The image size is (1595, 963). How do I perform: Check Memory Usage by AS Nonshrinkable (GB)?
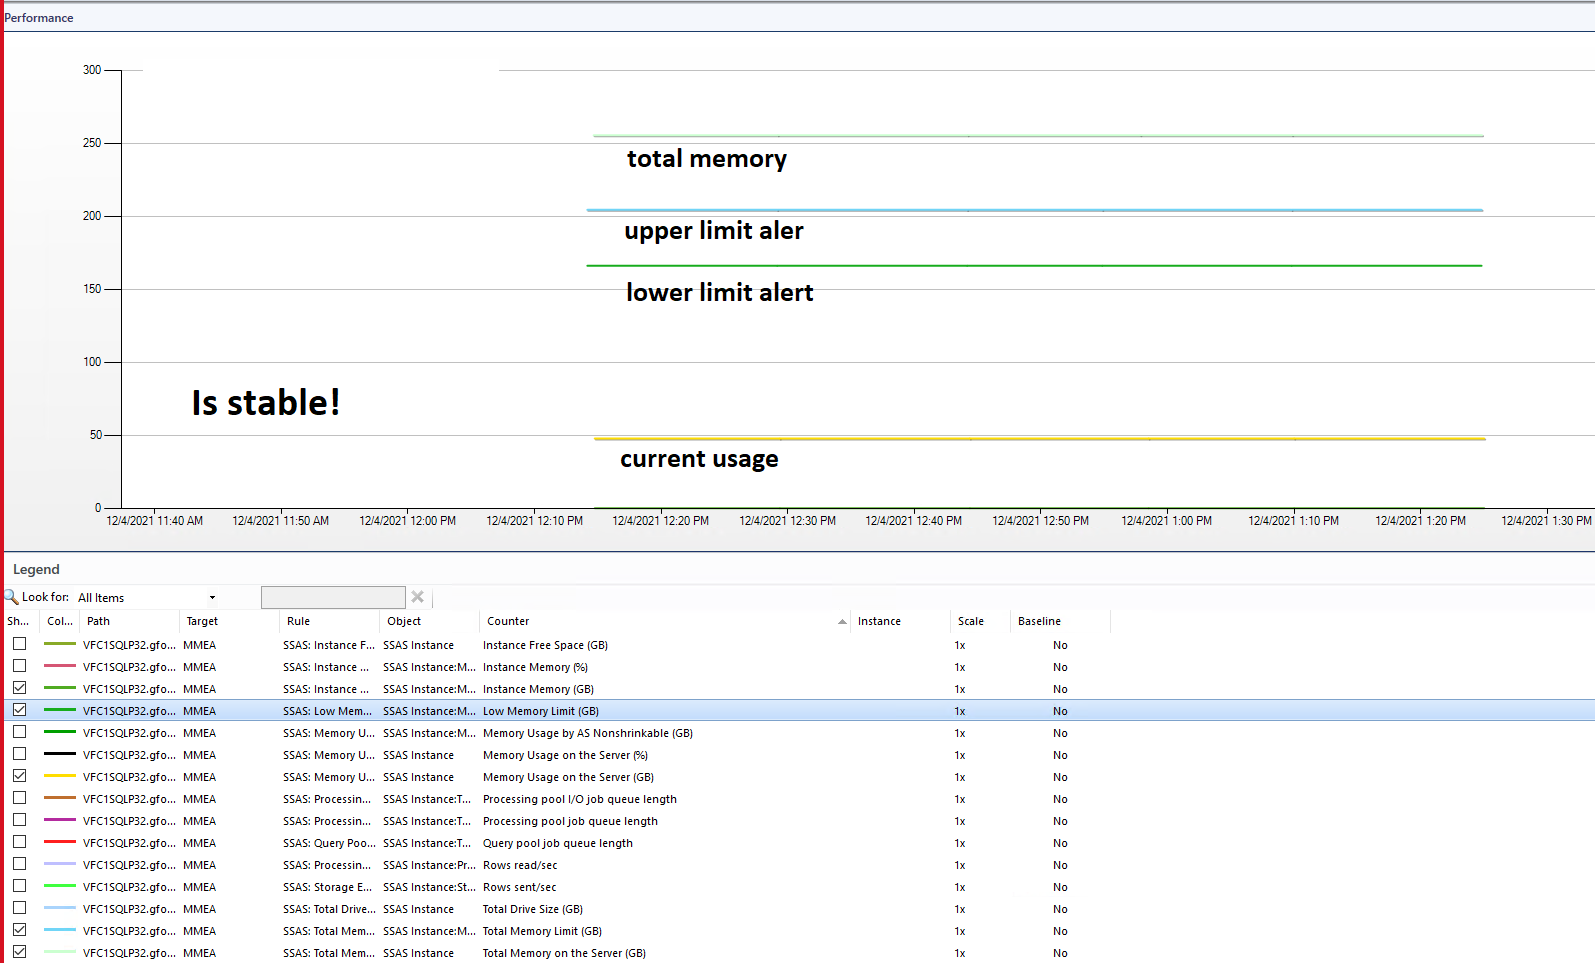pyautogui.click(x=19, y=732)
